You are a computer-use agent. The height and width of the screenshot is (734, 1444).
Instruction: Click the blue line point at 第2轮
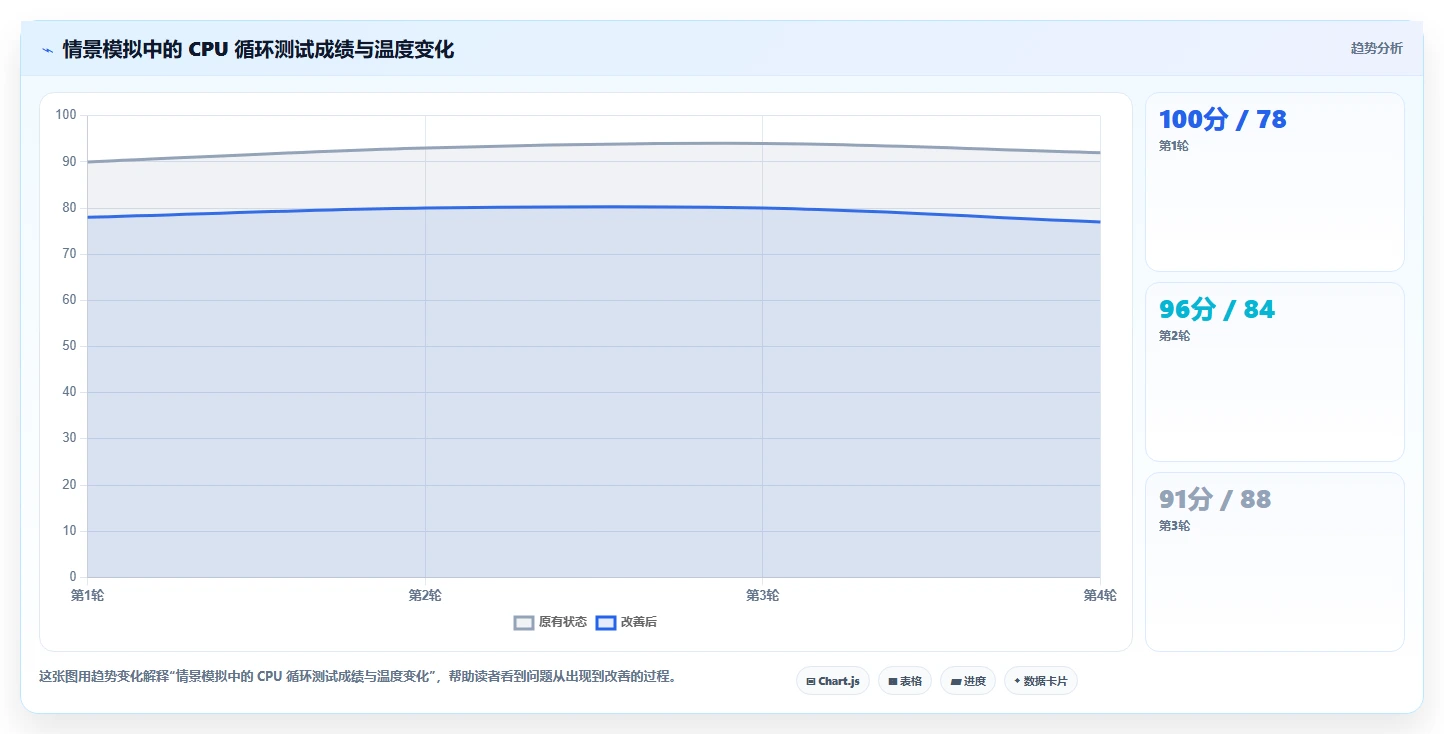click(425, 208)
